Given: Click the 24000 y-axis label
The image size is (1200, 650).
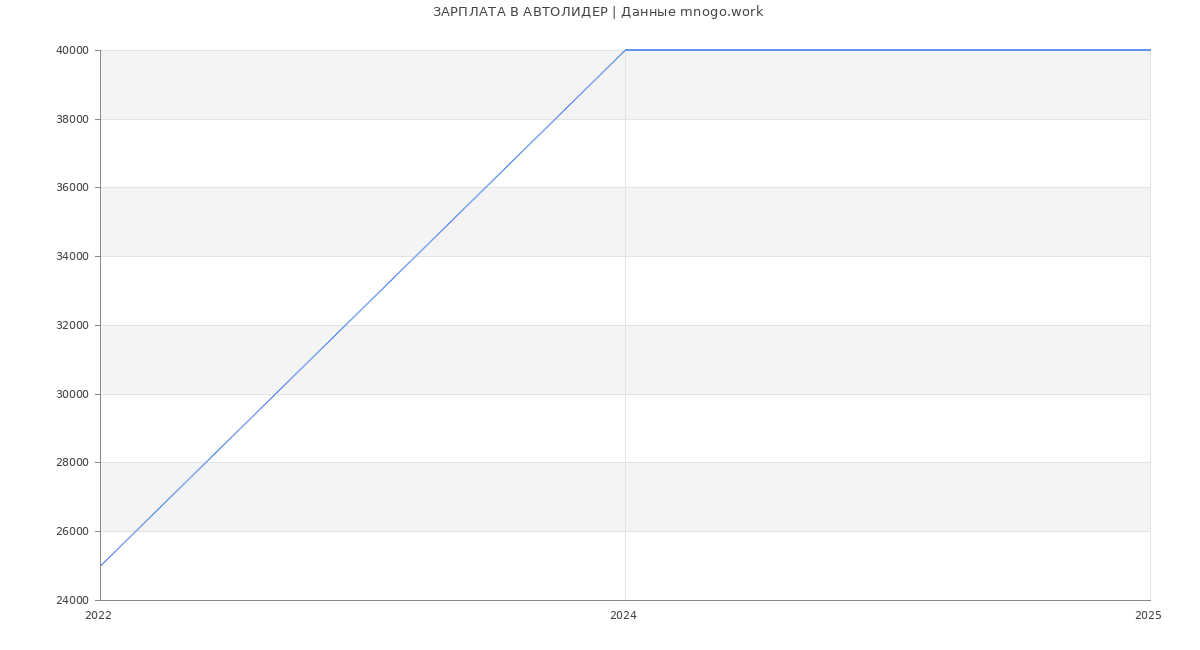Looking at the screenshot, I should 72,600.
